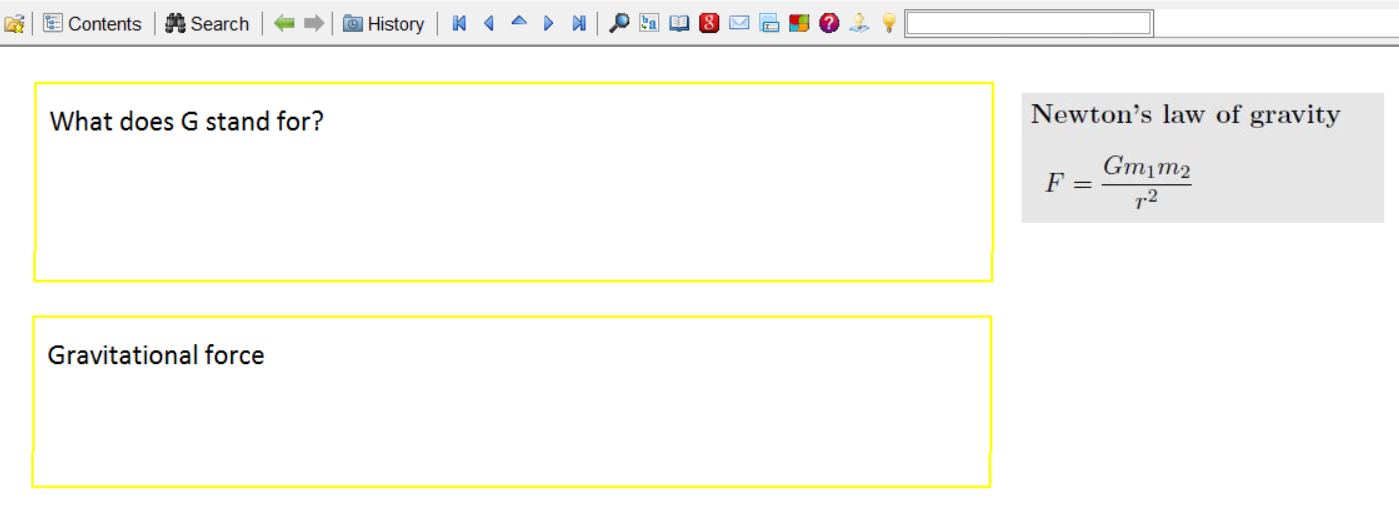Click the open folder icon in the toolbar

pos(14,23)
